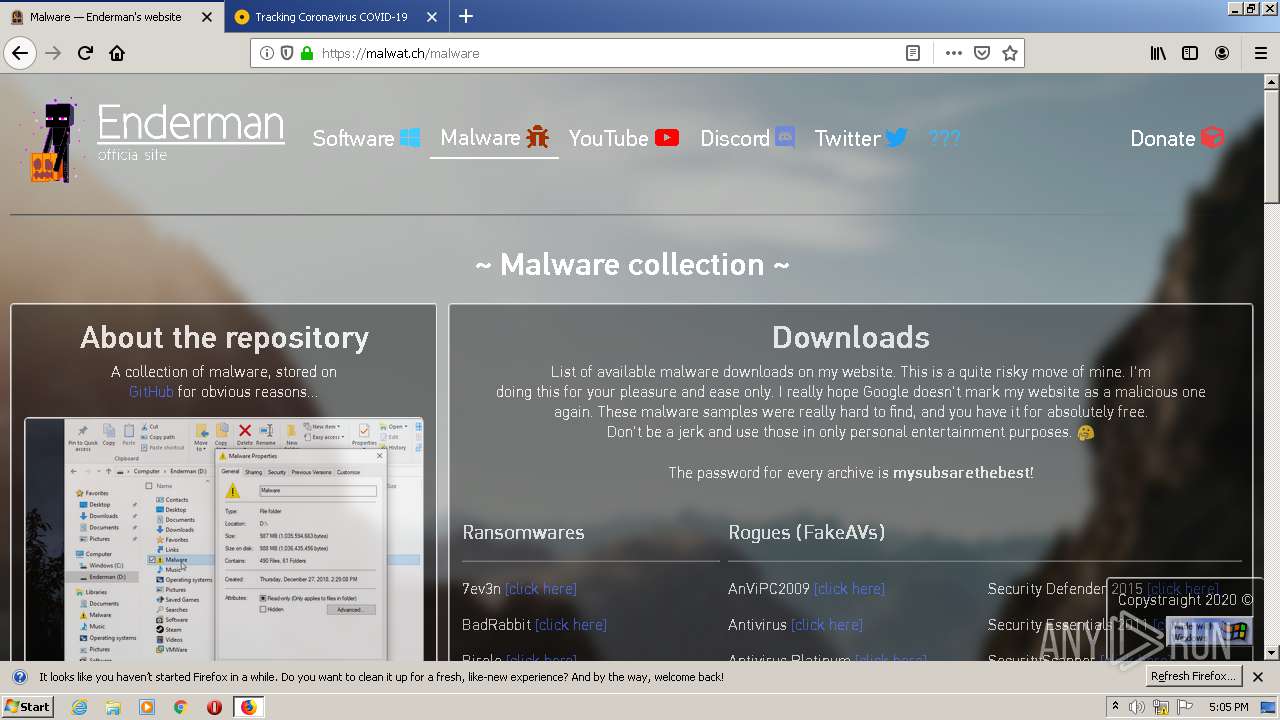
Task: Show sidebars icon in toolbar
Action: coord(1190,53)
